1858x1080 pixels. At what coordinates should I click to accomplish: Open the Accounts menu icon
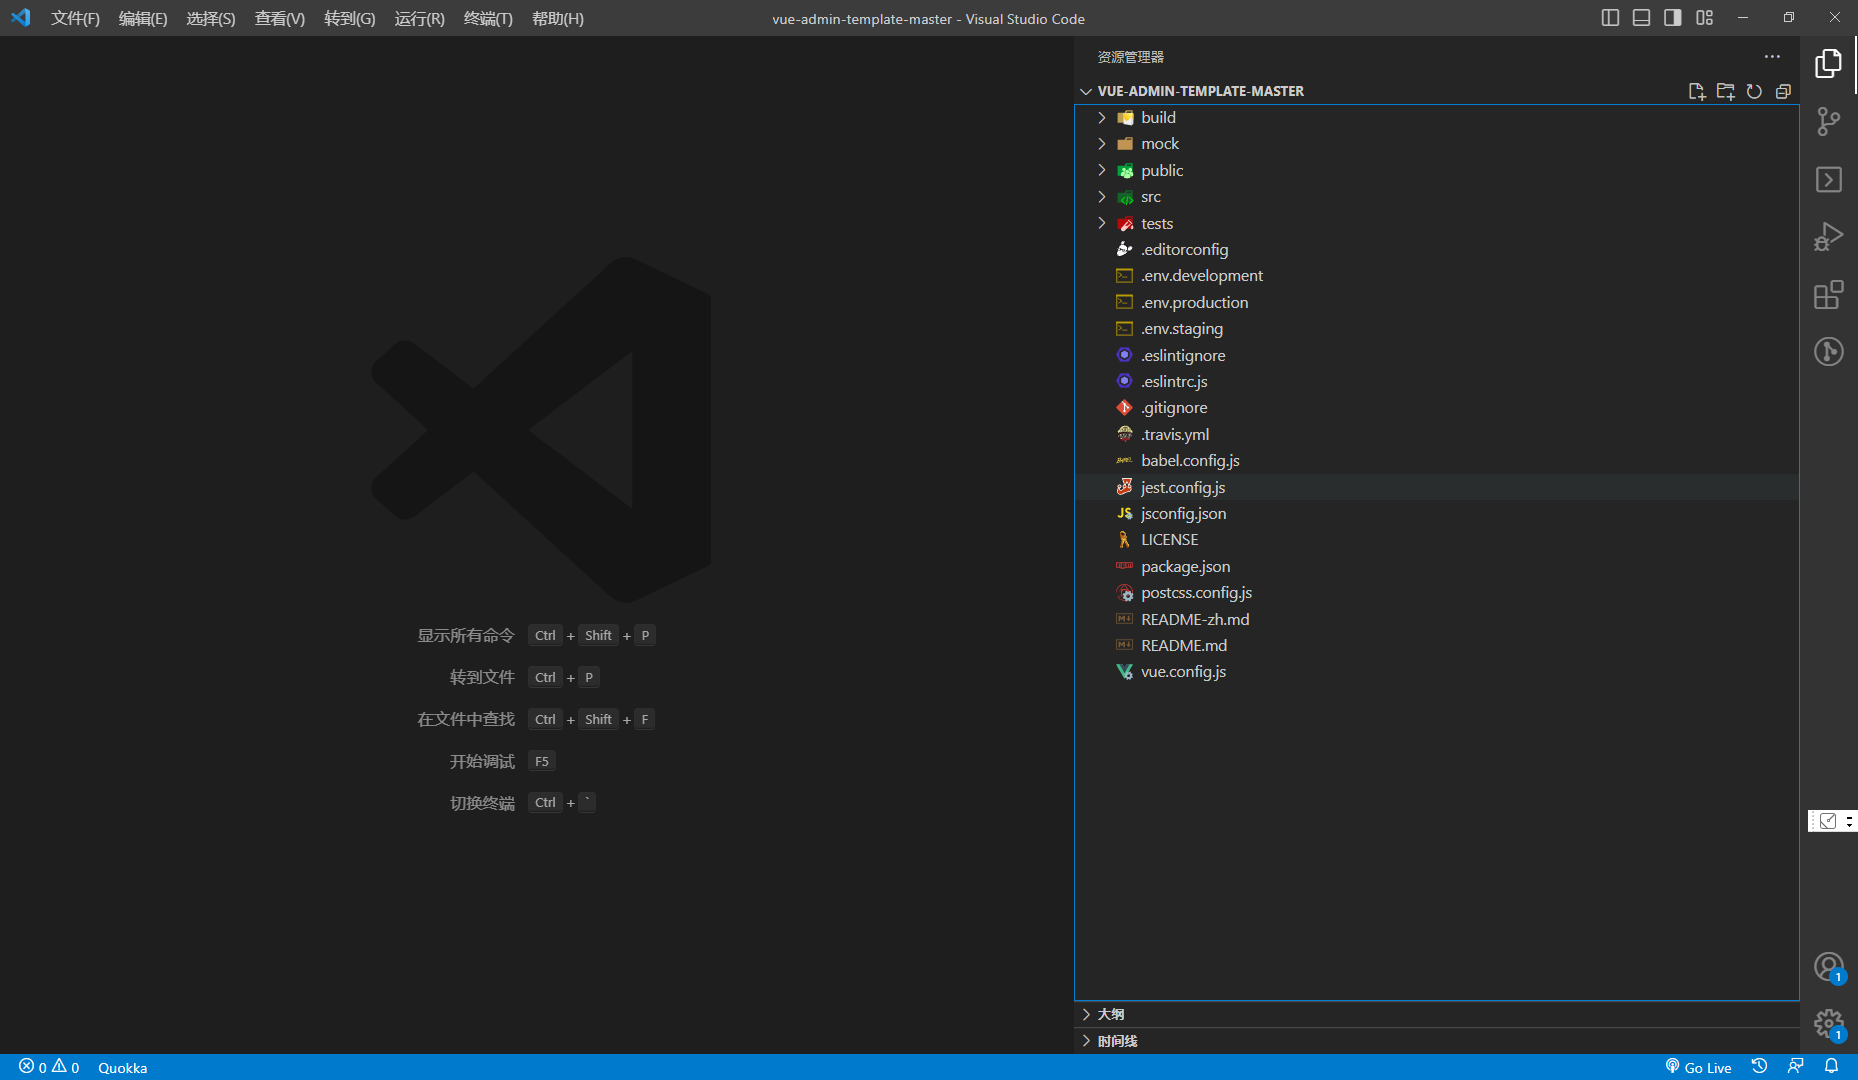tap(1828, 967)
